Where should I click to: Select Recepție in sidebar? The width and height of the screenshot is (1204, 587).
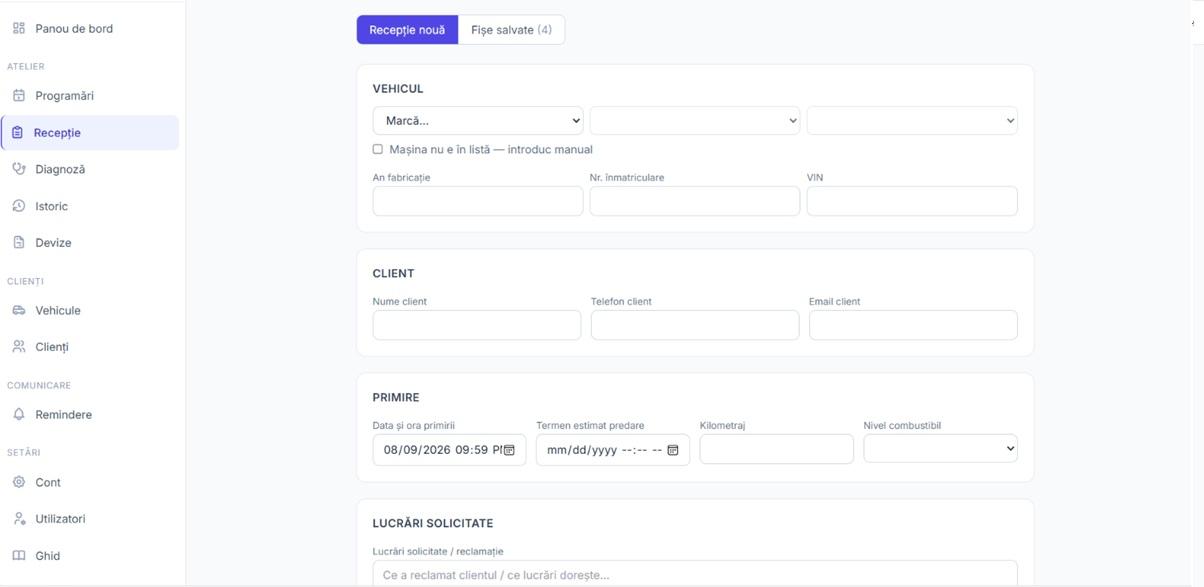point(90,132)
